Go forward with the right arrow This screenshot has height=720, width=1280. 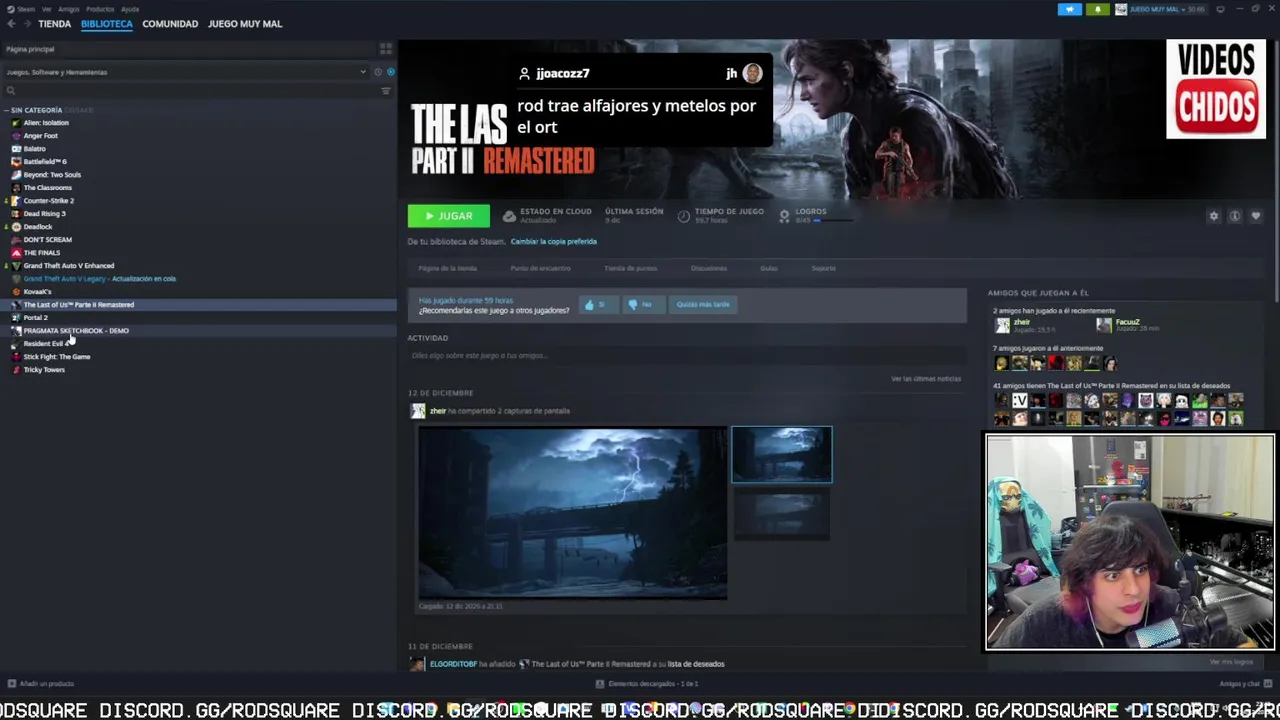[26, 24]
